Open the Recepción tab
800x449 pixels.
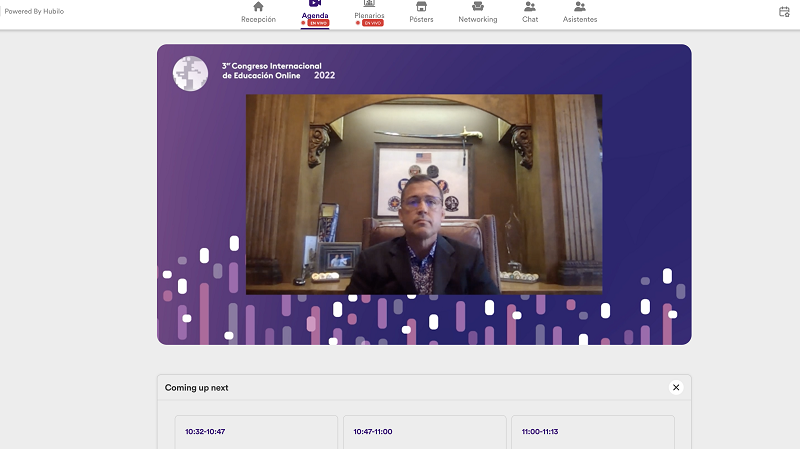(258, 13)
